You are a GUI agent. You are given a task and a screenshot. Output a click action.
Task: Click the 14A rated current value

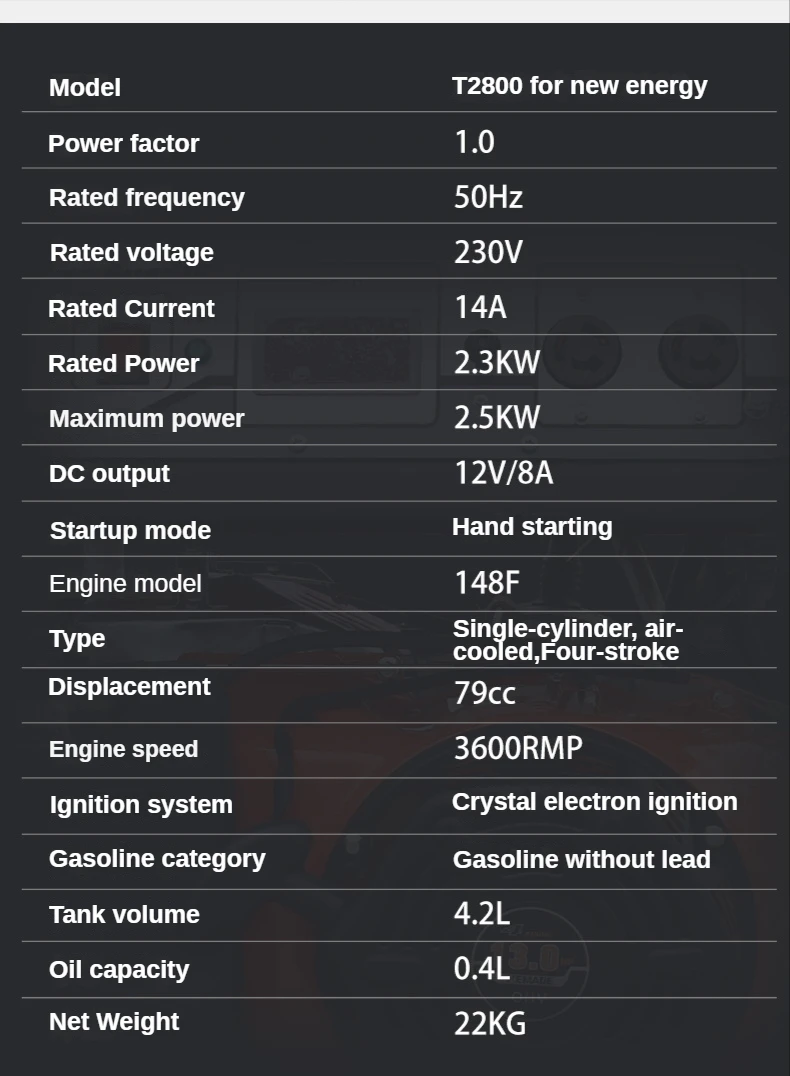[x=480, y=307]
